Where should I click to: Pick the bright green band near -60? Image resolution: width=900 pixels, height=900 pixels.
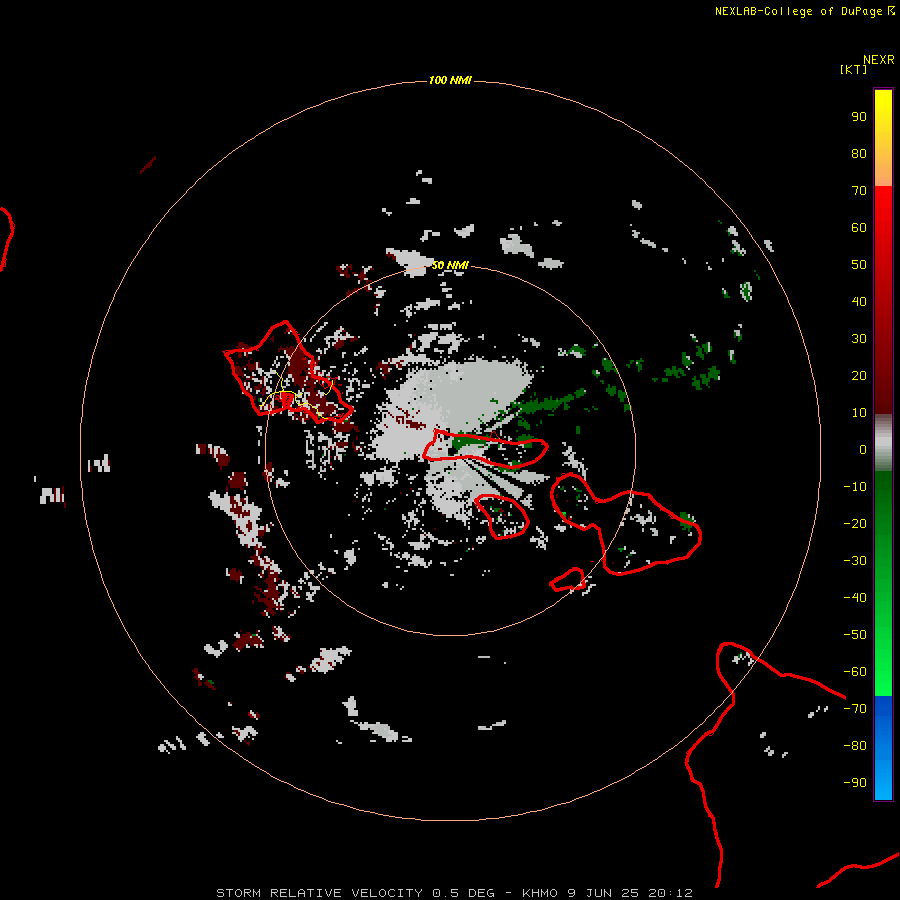click(883, 677)
